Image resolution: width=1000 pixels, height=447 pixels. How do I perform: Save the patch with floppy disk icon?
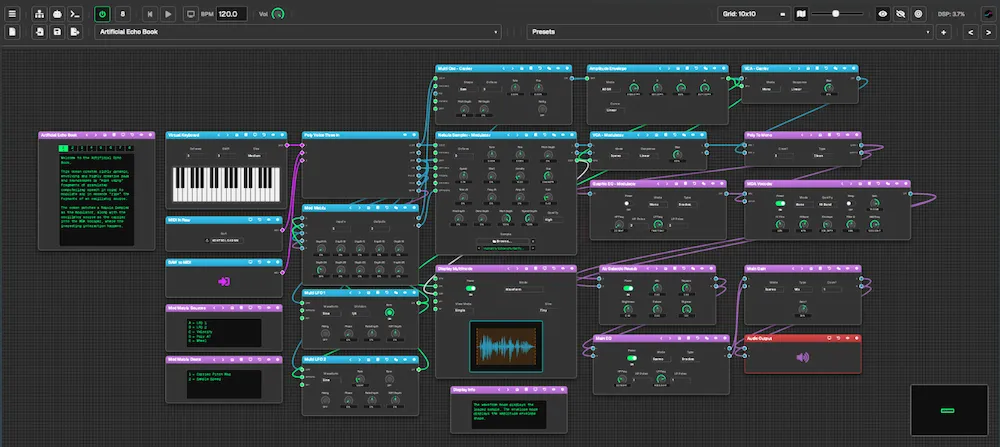57,32
